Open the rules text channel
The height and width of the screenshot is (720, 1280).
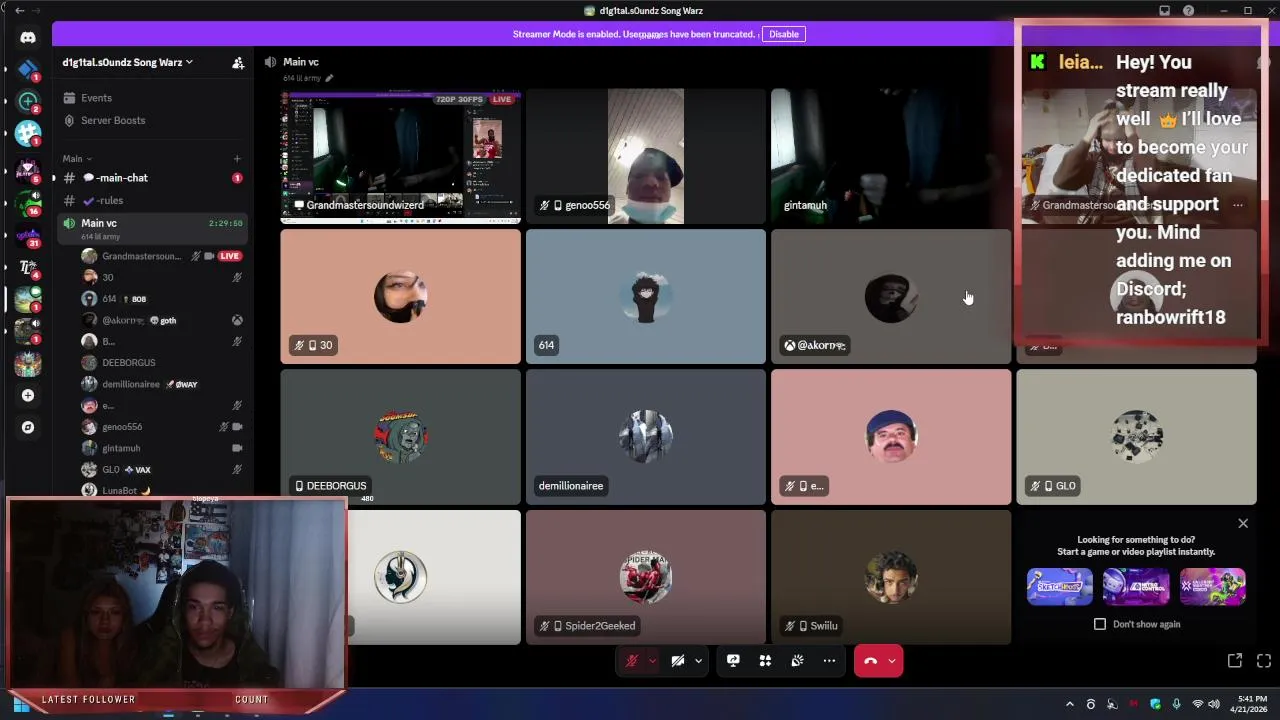[x=153, y=200]
